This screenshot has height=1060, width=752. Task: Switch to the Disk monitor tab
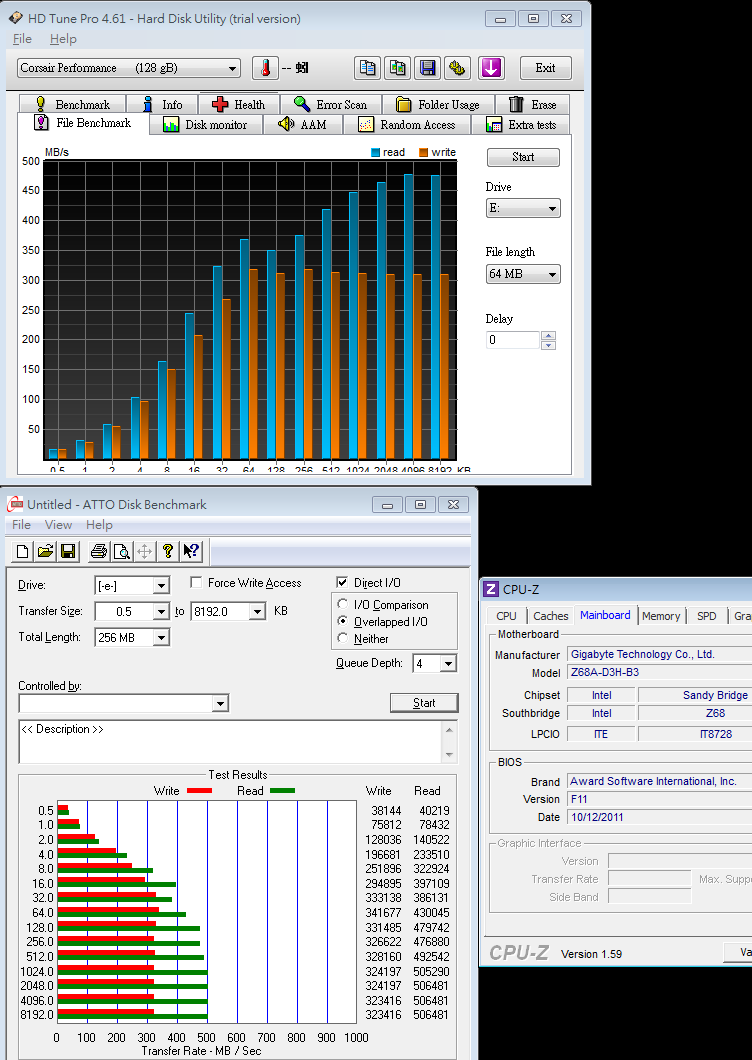click(x=206, y=124)
